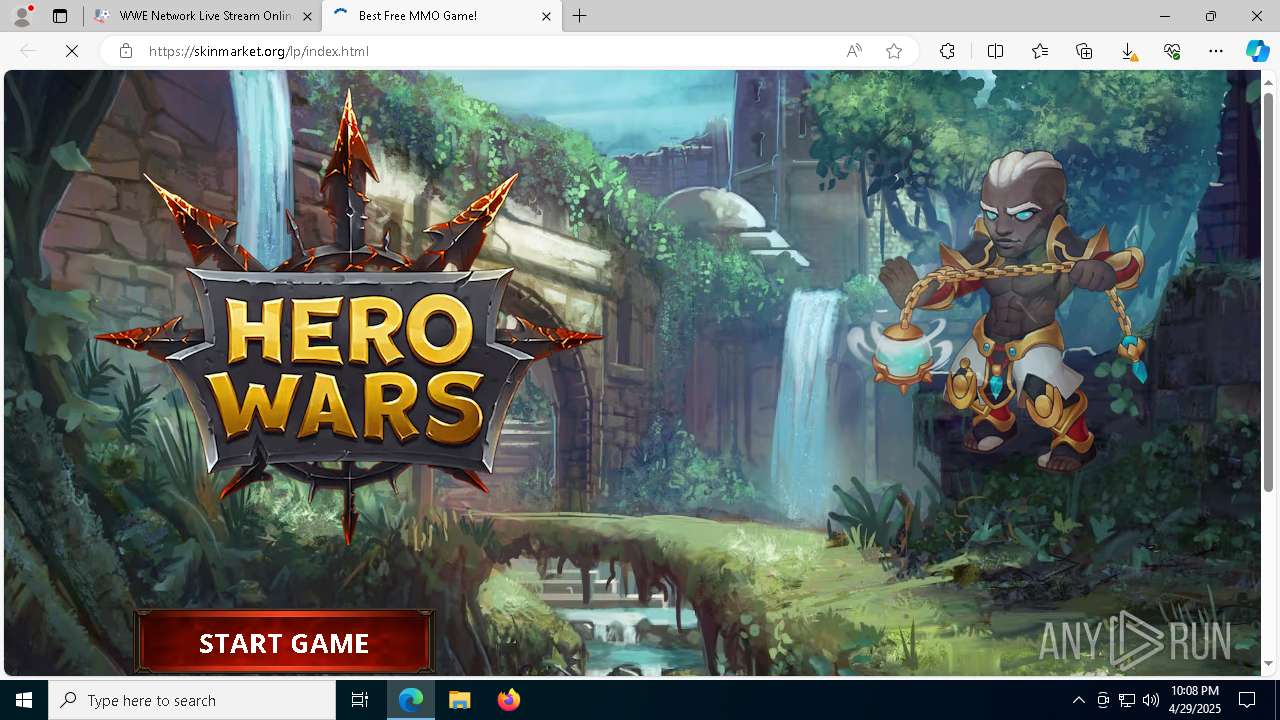Open the notifications center
The image size is (1280, 720).
[1247, 700]
